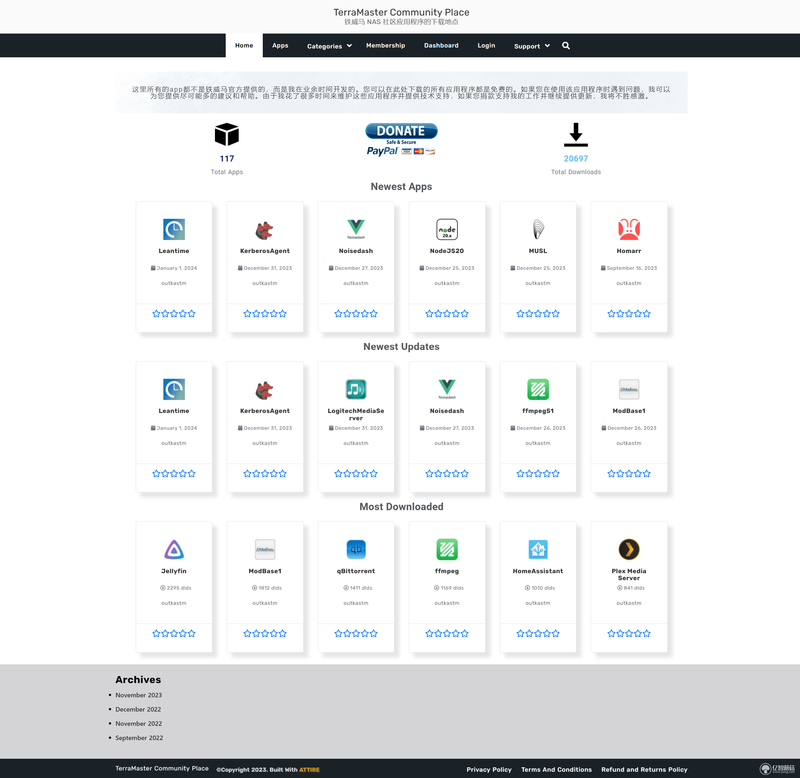Open the MUSL app icon
Viewport: 800px width, 778px height.
[x=538, y=230]
